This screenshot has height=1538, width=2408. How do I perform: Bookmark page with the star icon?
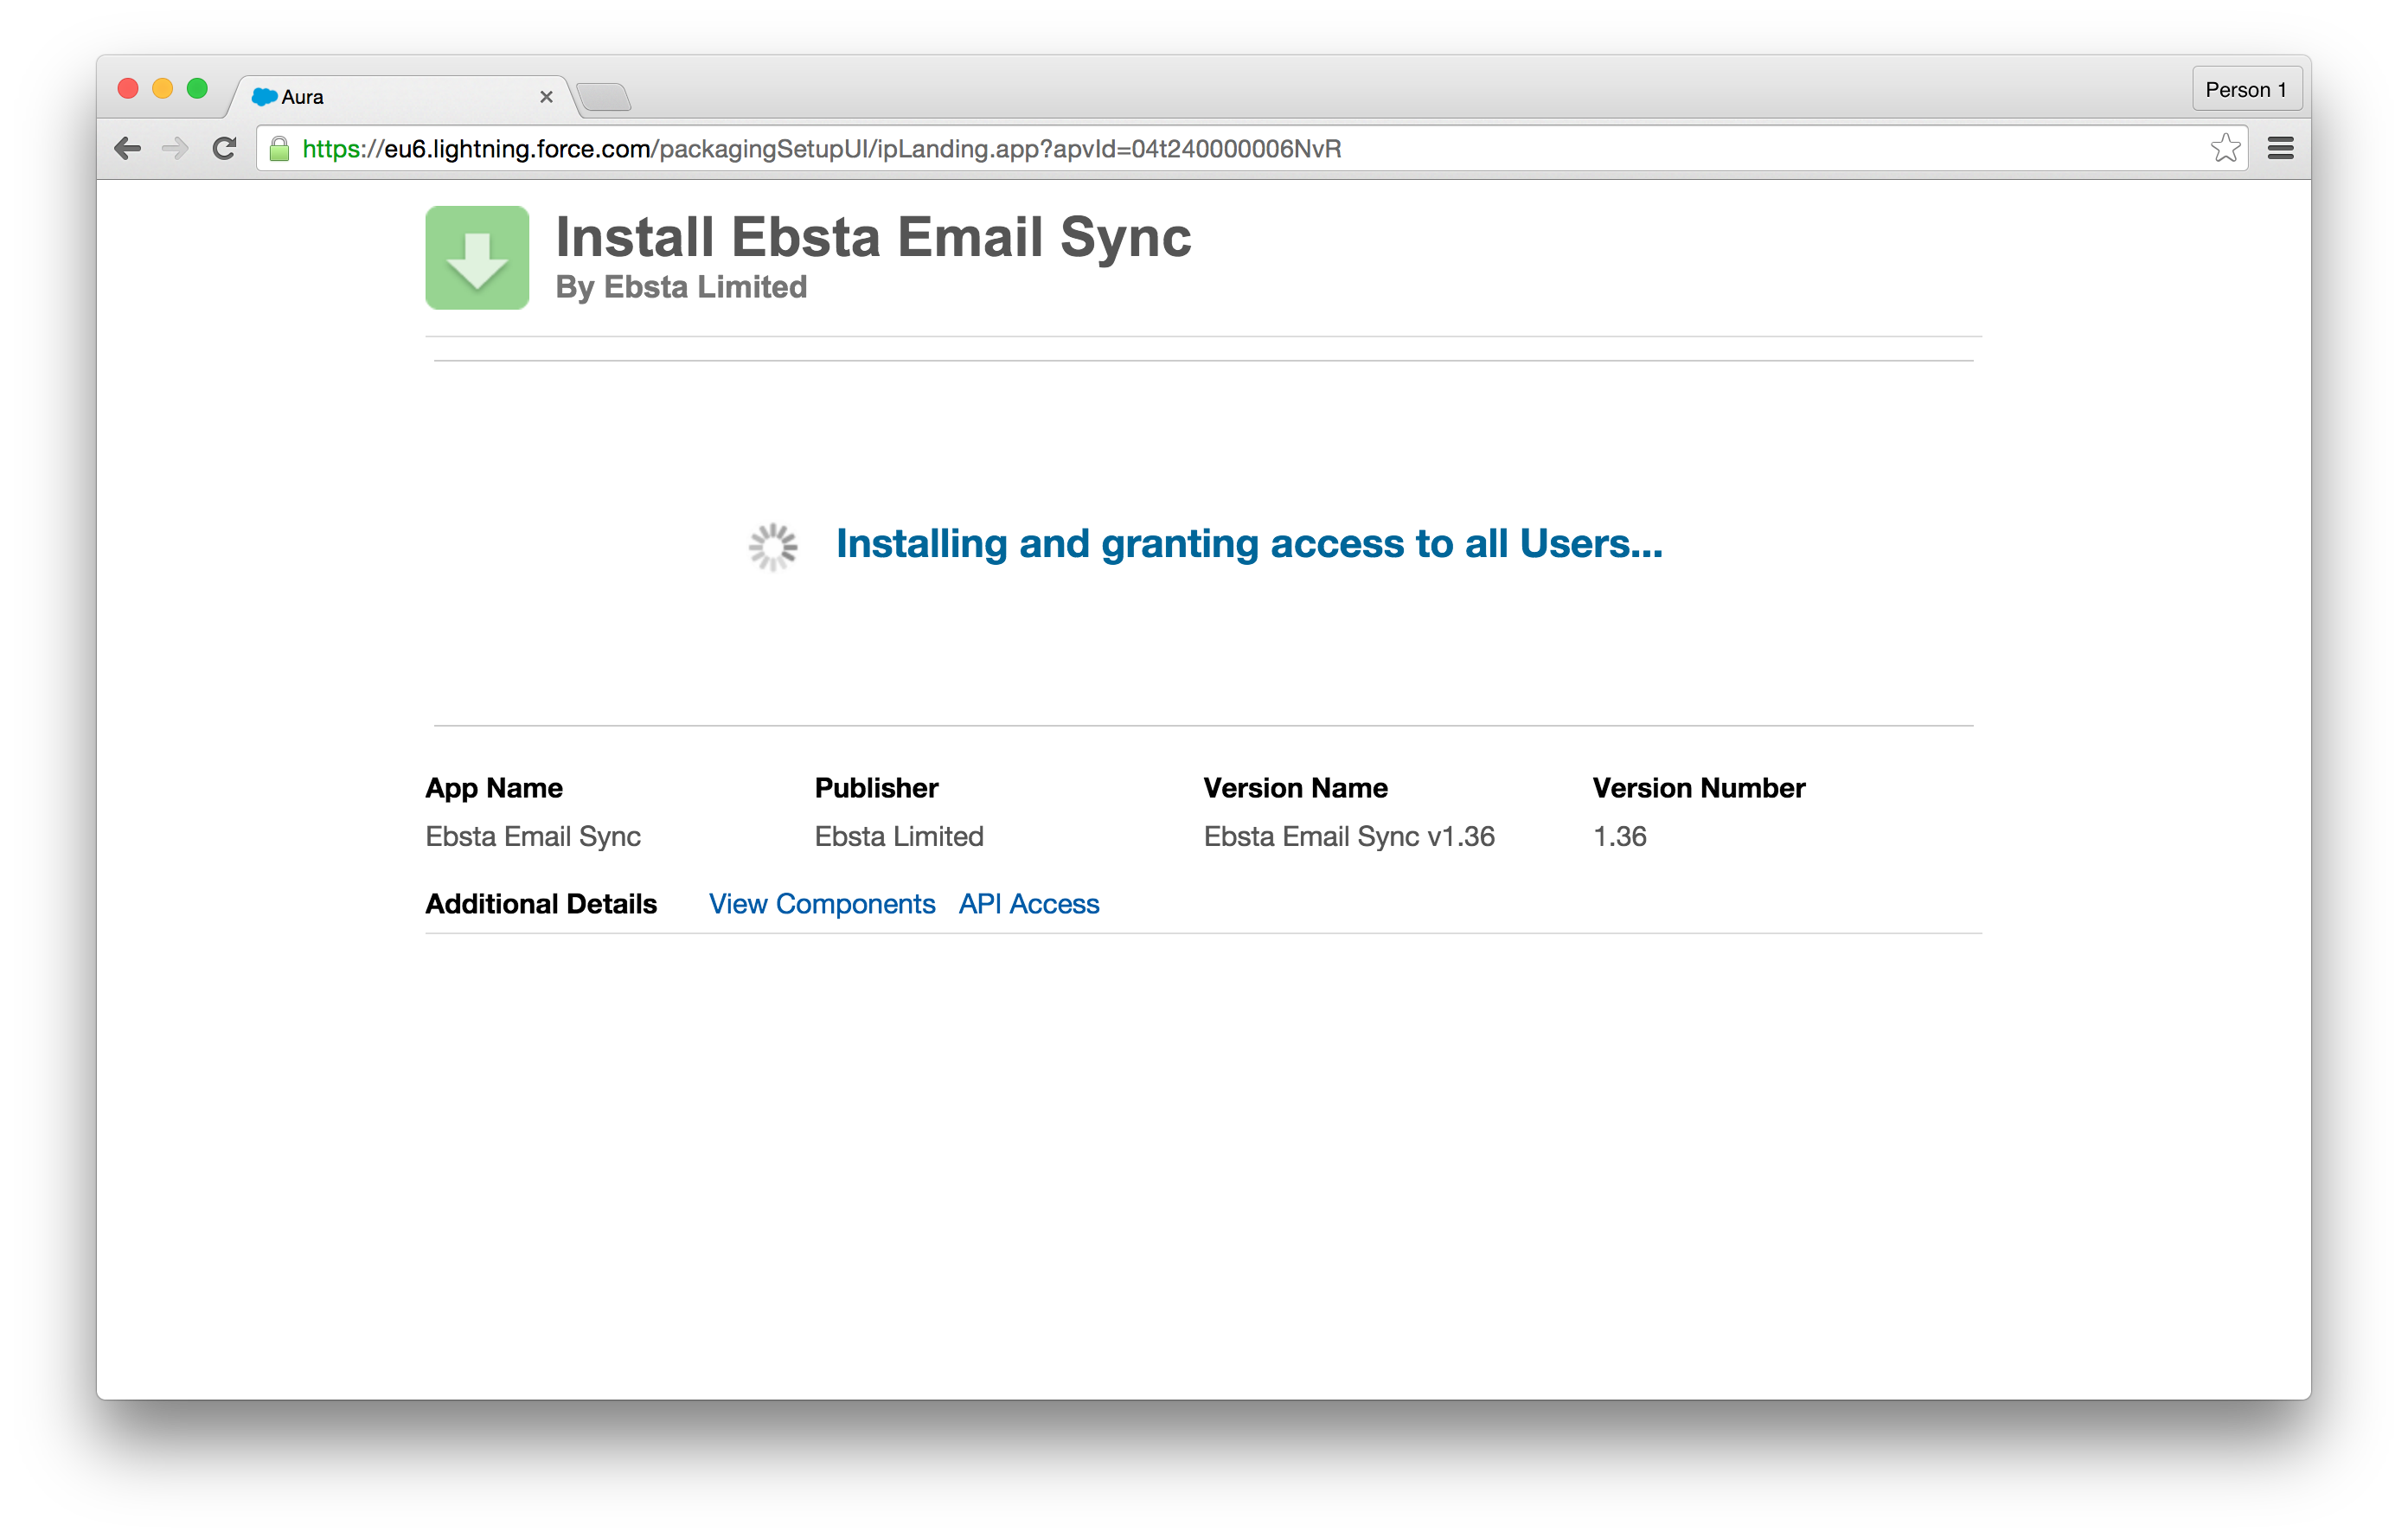click(x=2225, y=149)
